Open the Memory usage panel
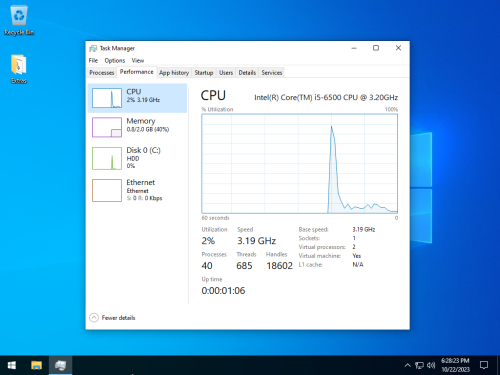500x375 pixels. click(x=137, y=127)
